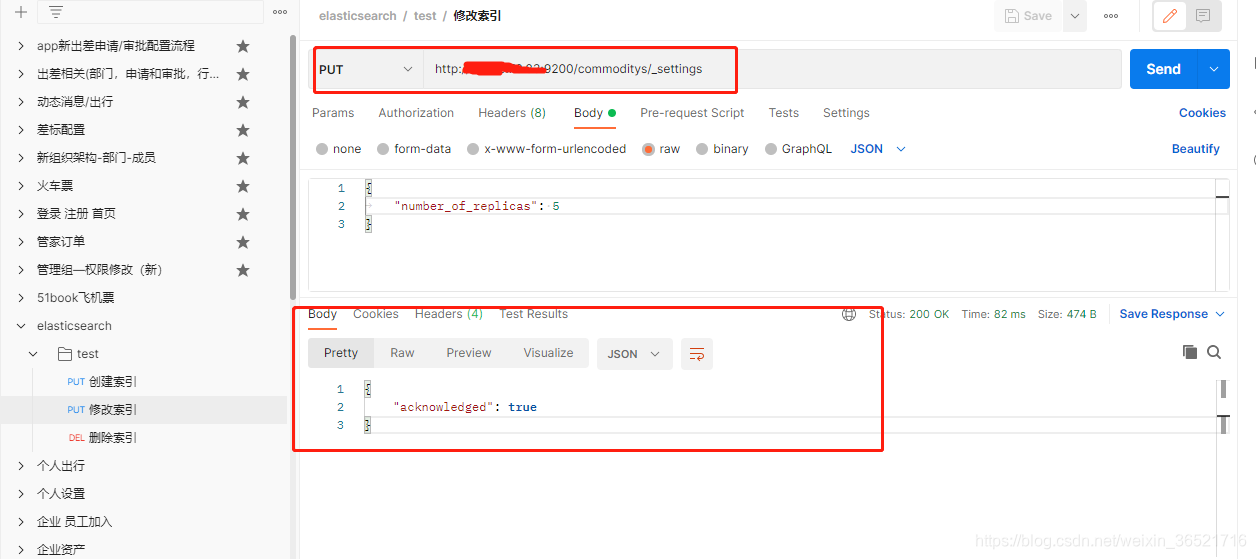
Task: Open response Headers (4) tab
Action: [x=449, y=314]
